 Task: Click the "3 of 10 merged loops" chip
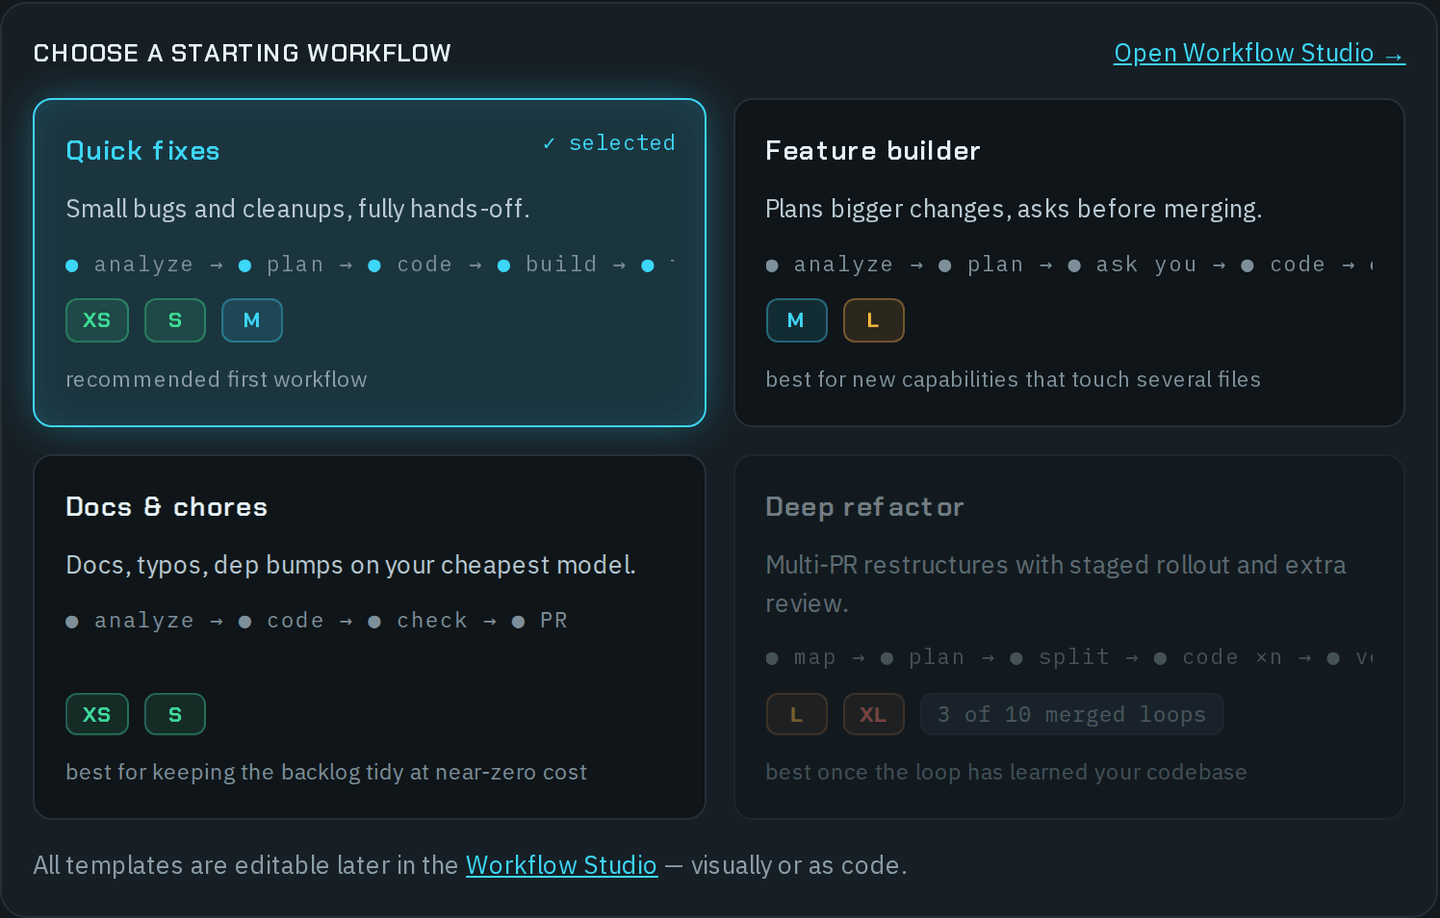tap(1072, 714)
